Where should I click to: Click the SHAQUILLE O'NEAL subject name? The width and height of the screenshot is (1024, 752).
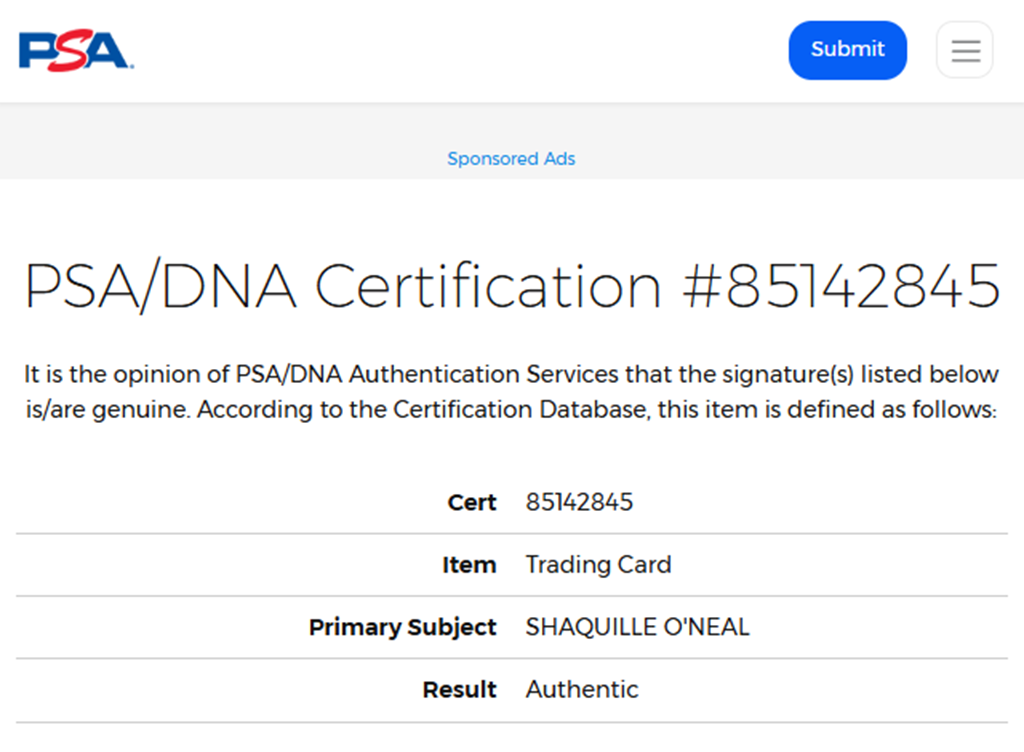click(x=637, y=628)
